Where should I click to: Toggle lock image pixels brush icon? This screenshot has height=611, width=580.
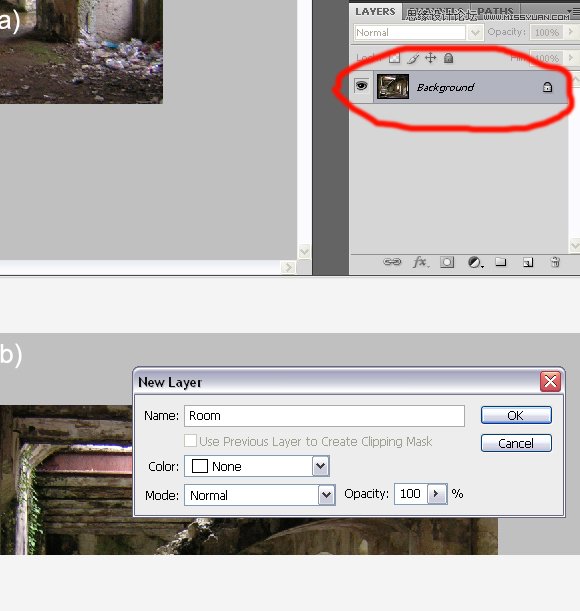click(413, 58)
